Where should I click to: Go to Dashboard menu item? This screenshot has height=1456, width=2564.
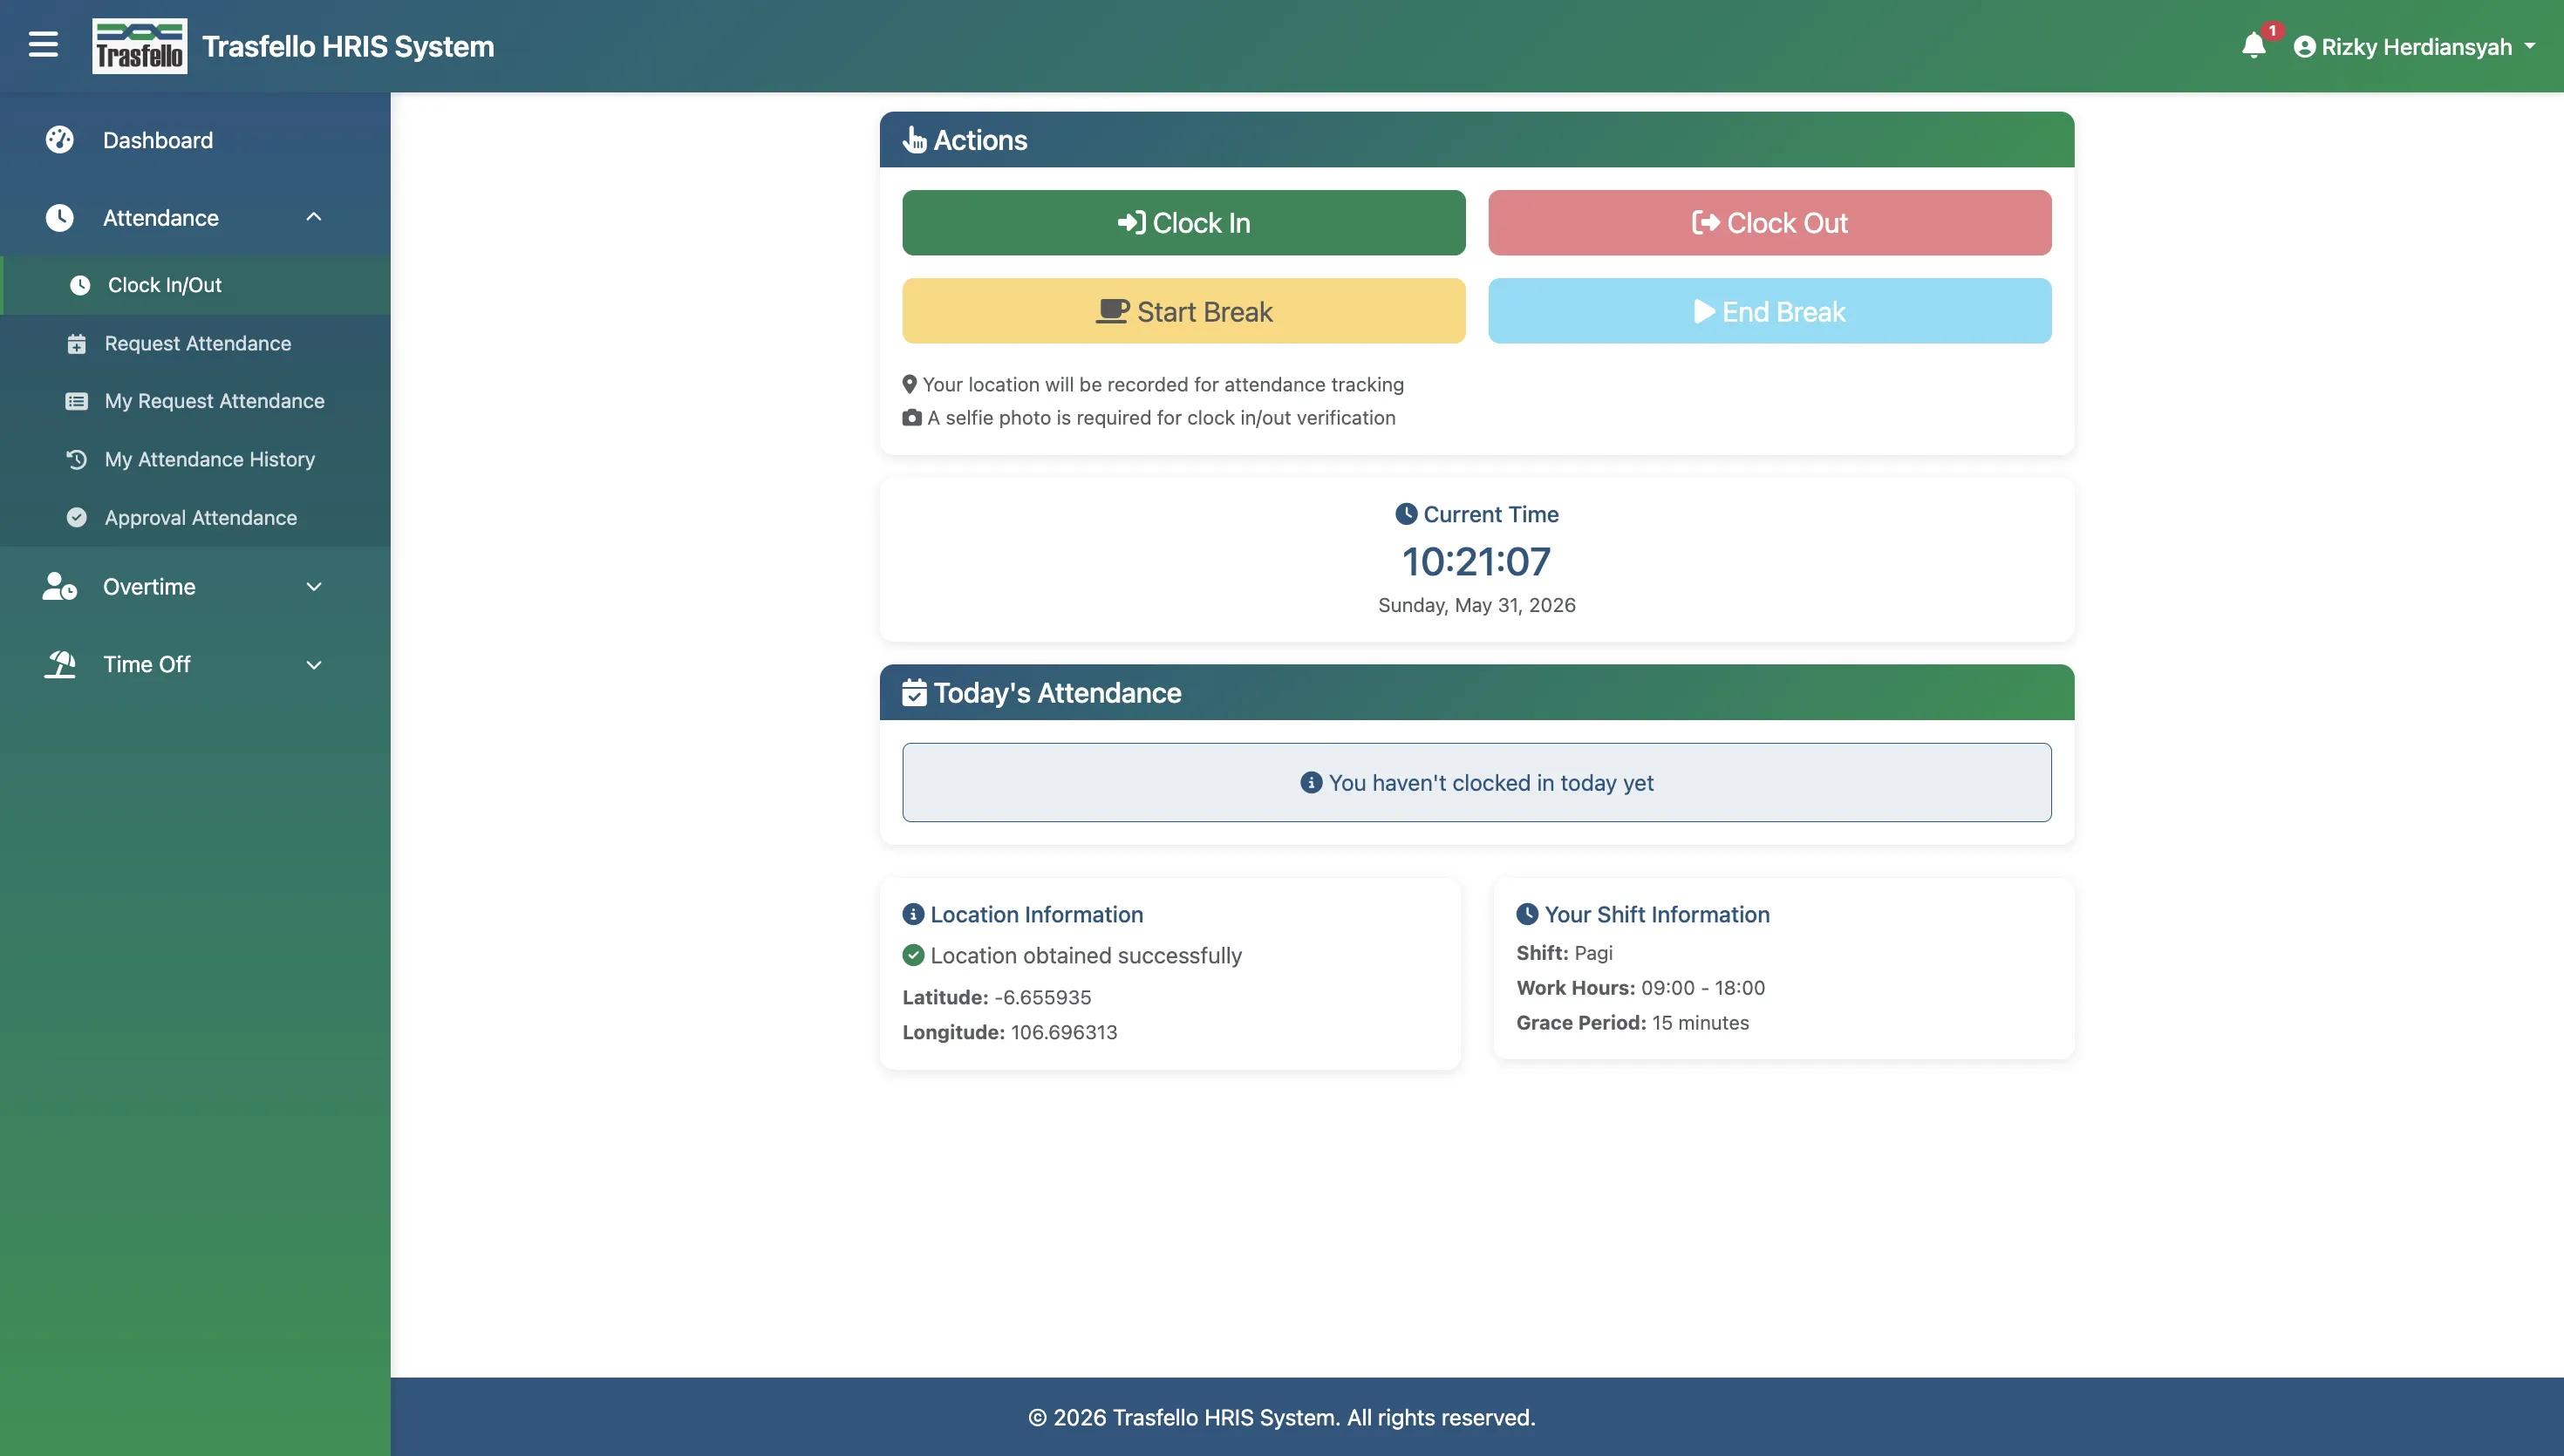(x=195, y=140)
